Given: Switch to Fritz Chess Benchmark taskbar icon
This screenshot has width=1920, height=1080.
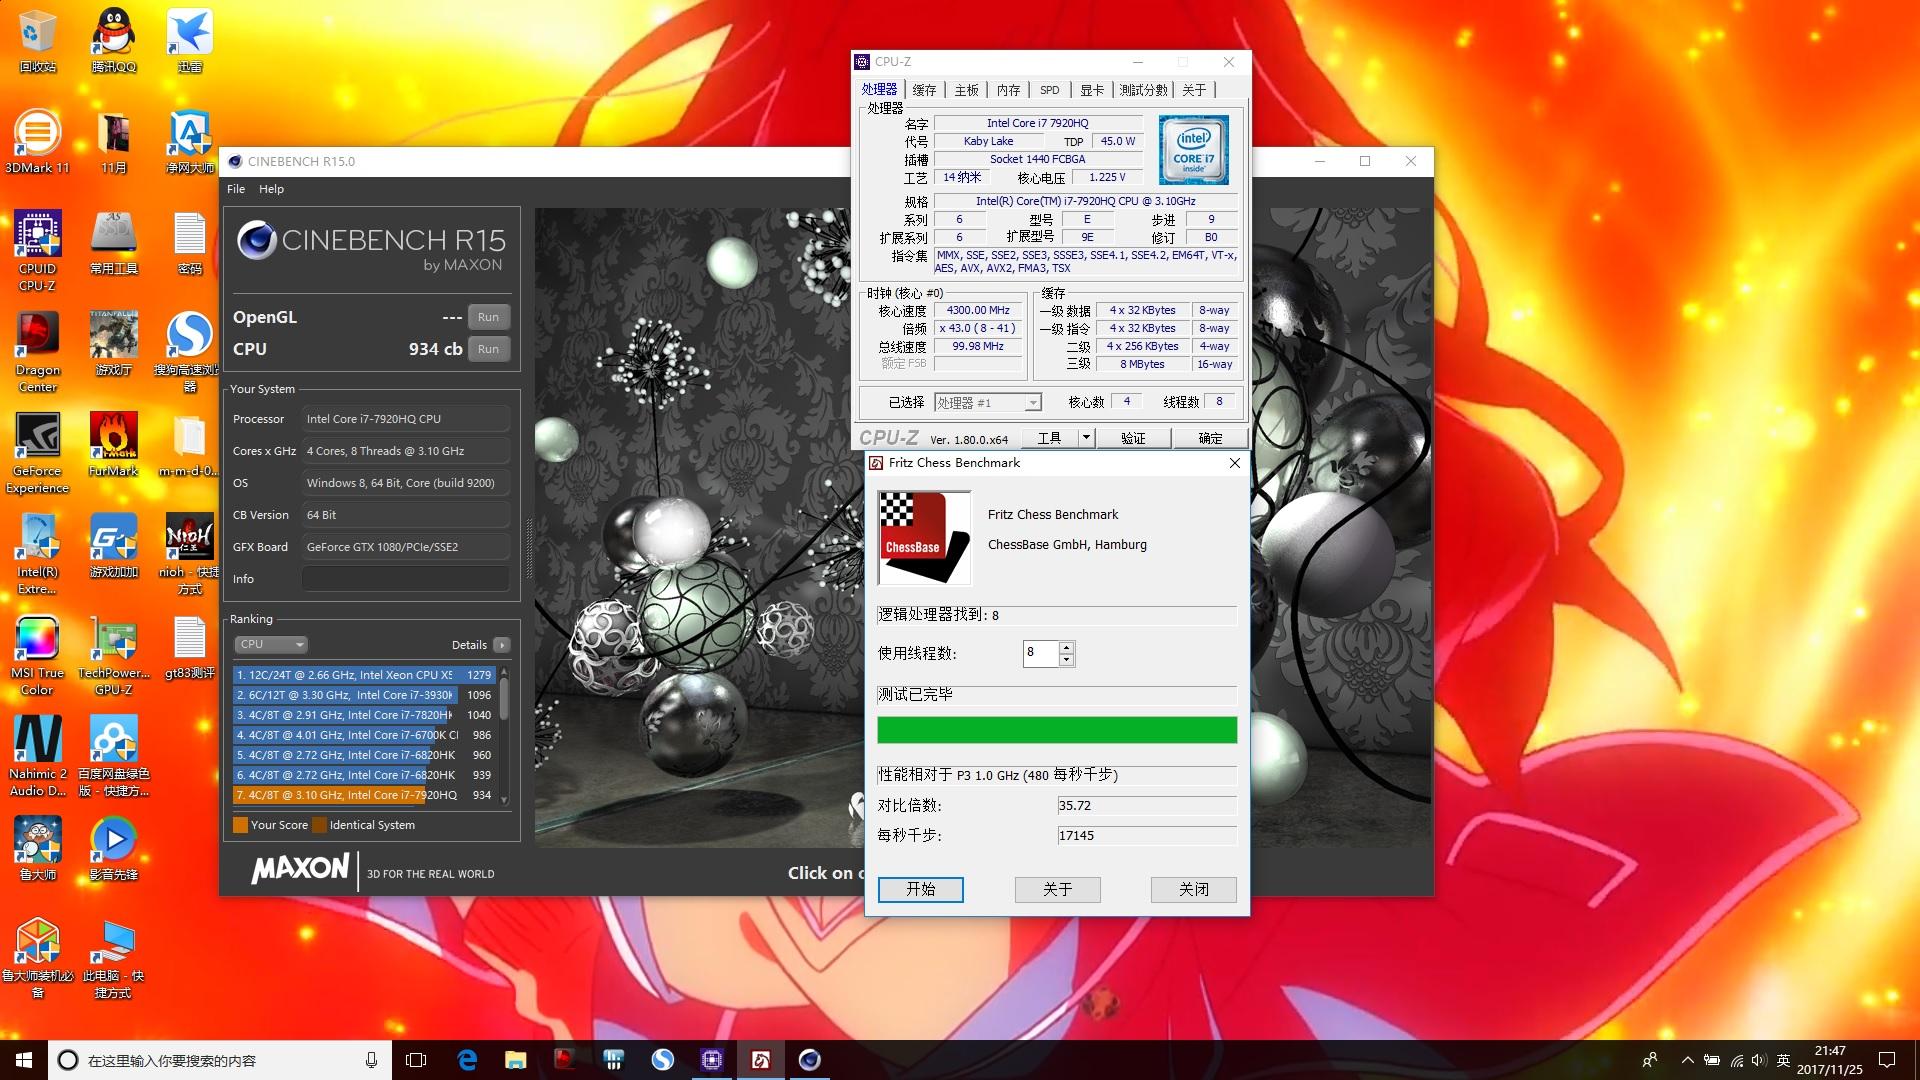Looking at the screenshot, I should click(761, 1060).
